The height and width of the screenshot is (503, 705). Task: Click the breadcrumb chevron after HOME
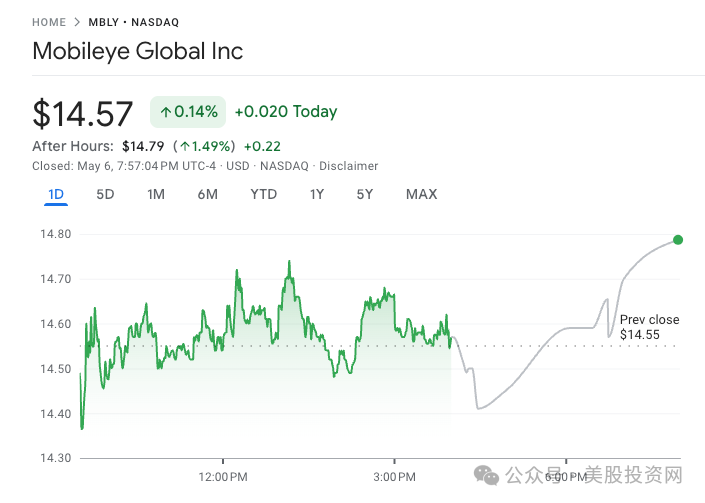point(77,22)
